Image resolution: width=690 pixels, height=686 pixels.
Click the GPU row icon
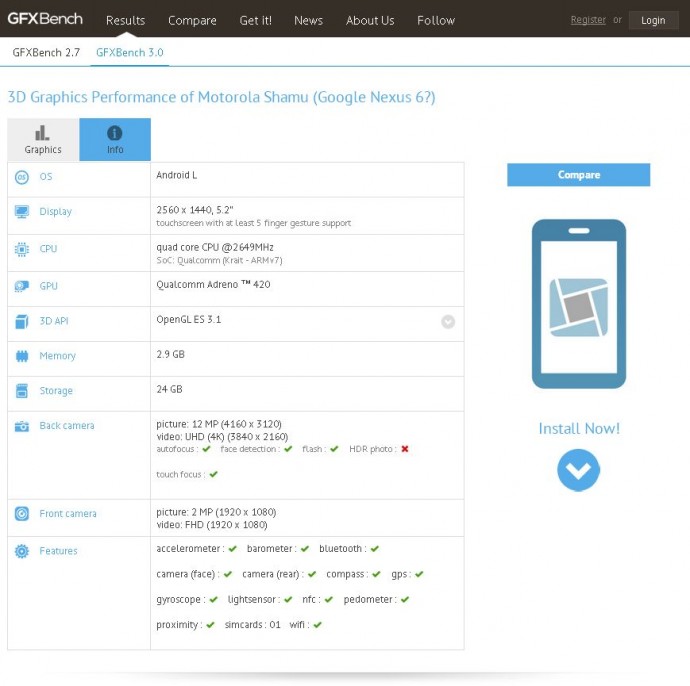[x=22, y=286]
